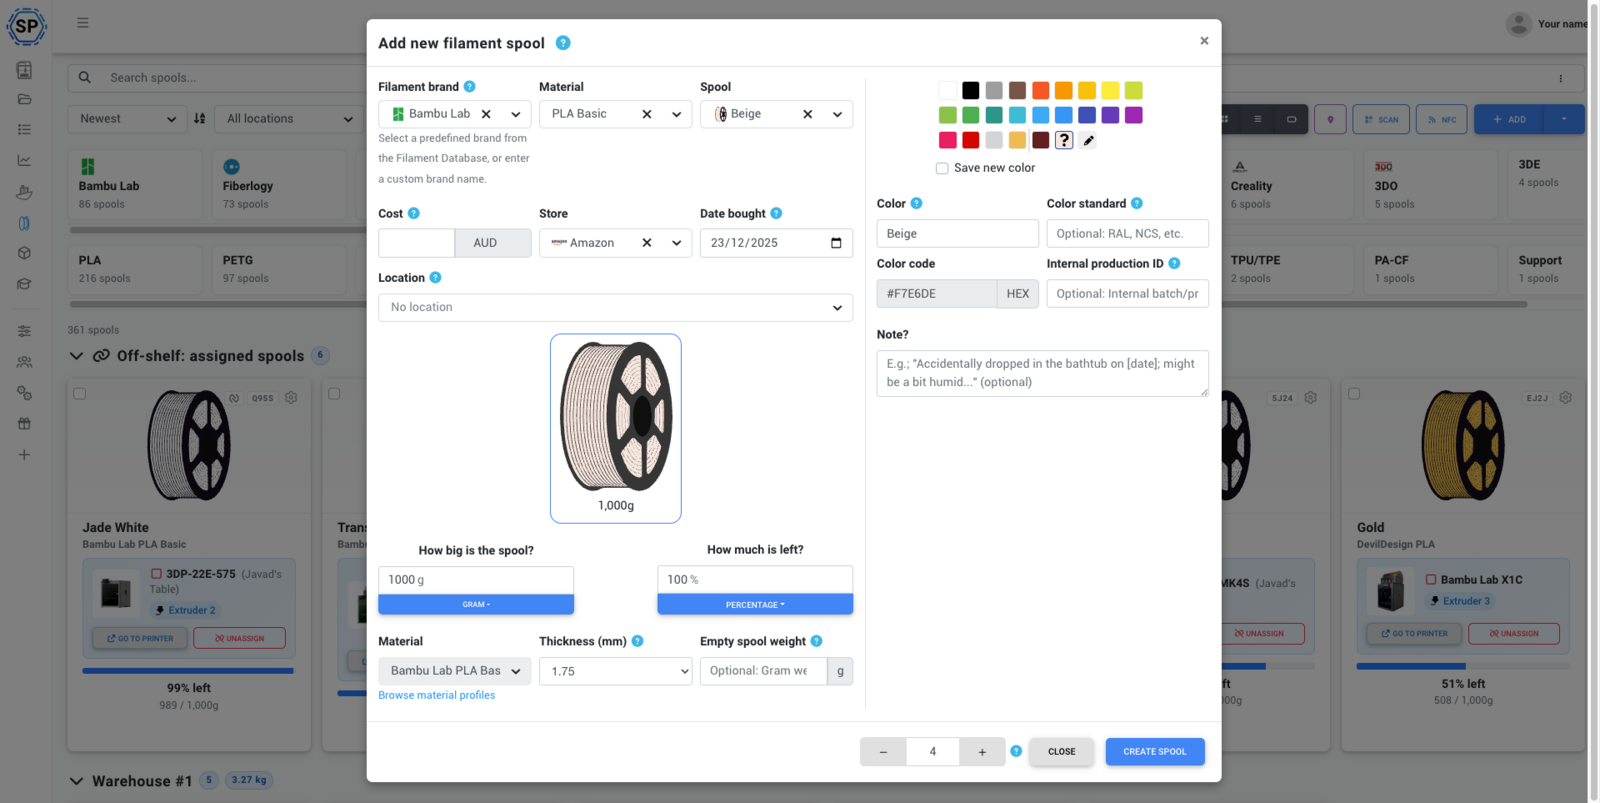Expand the Warehouse #1 section
Screen dimensions: 1600x803
[77, 781]
